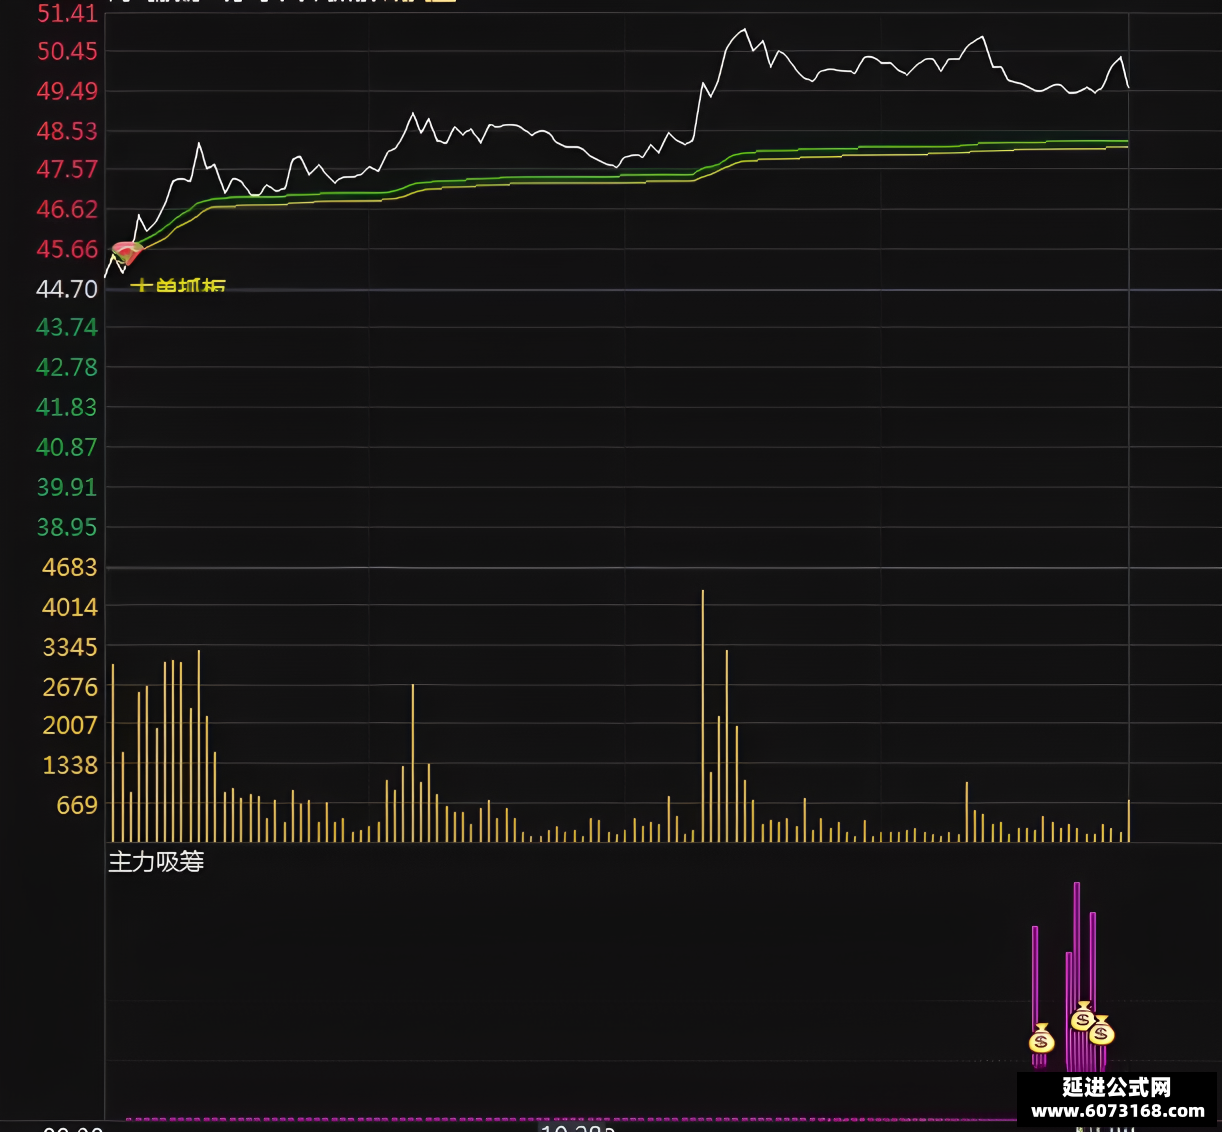Click the 51.41 top price label

pos(67,13)
